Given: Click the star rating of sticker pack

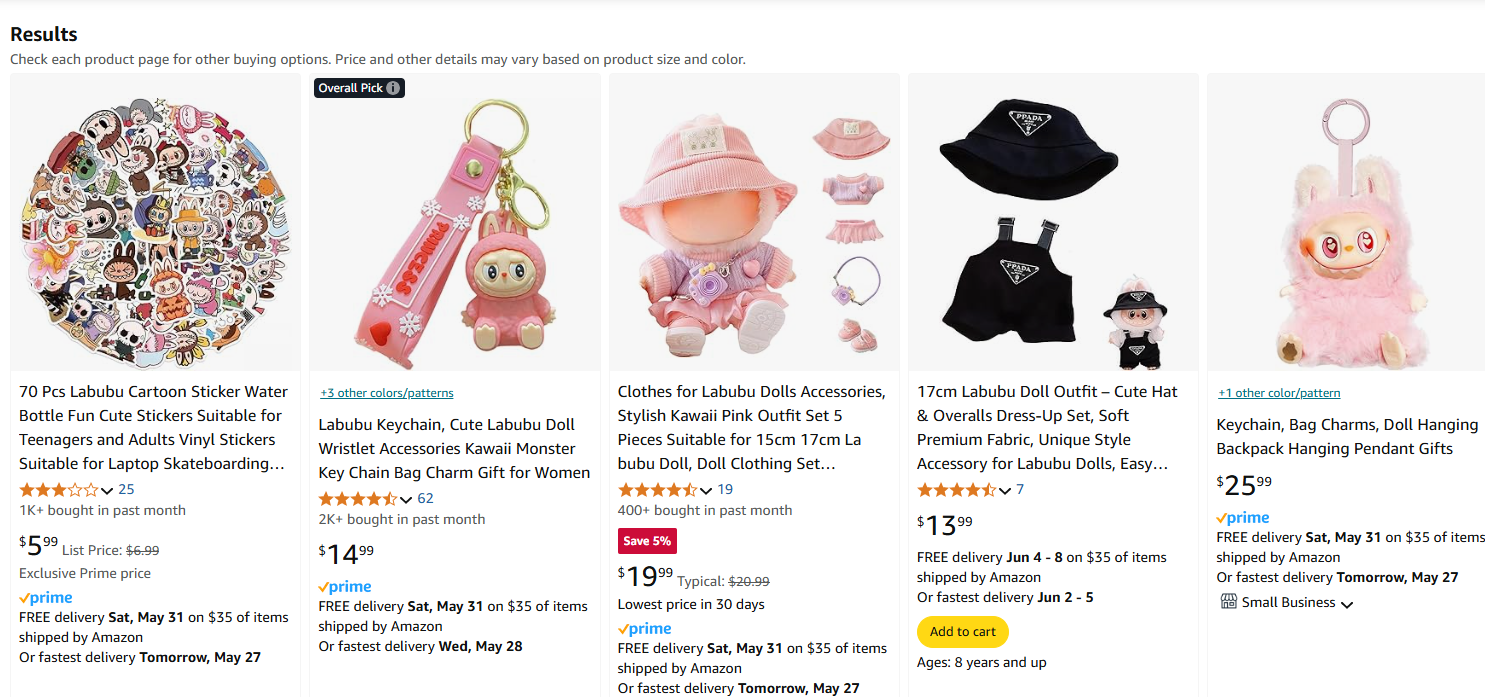Looking at the screenshot, I should pos(58,490).
